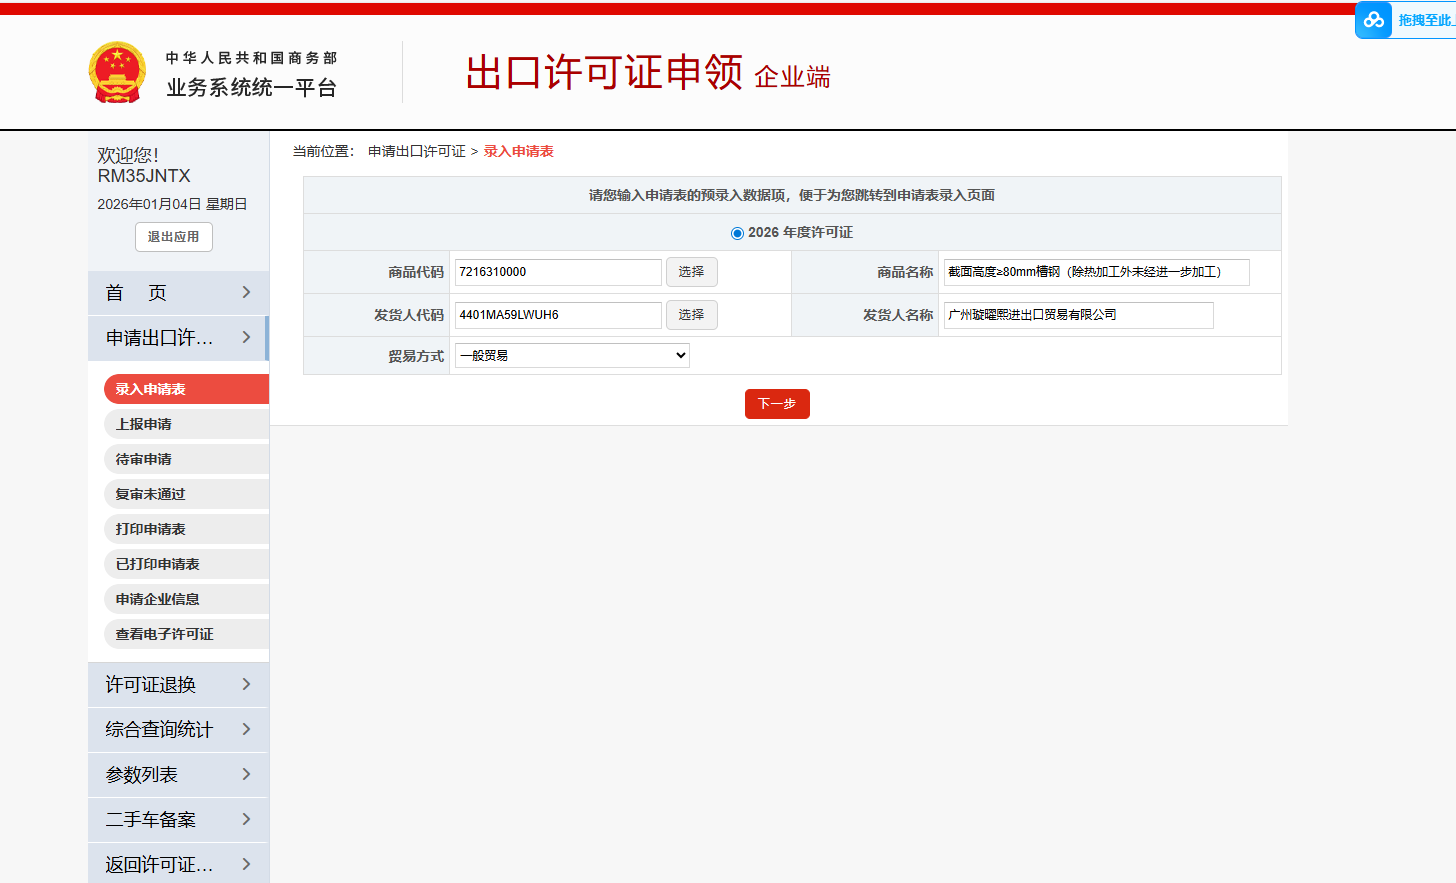The width and height of the screenshot is (1456, 883).
Task: Click the blue cloud drag-upload icon
Action: click(1373, 20)
